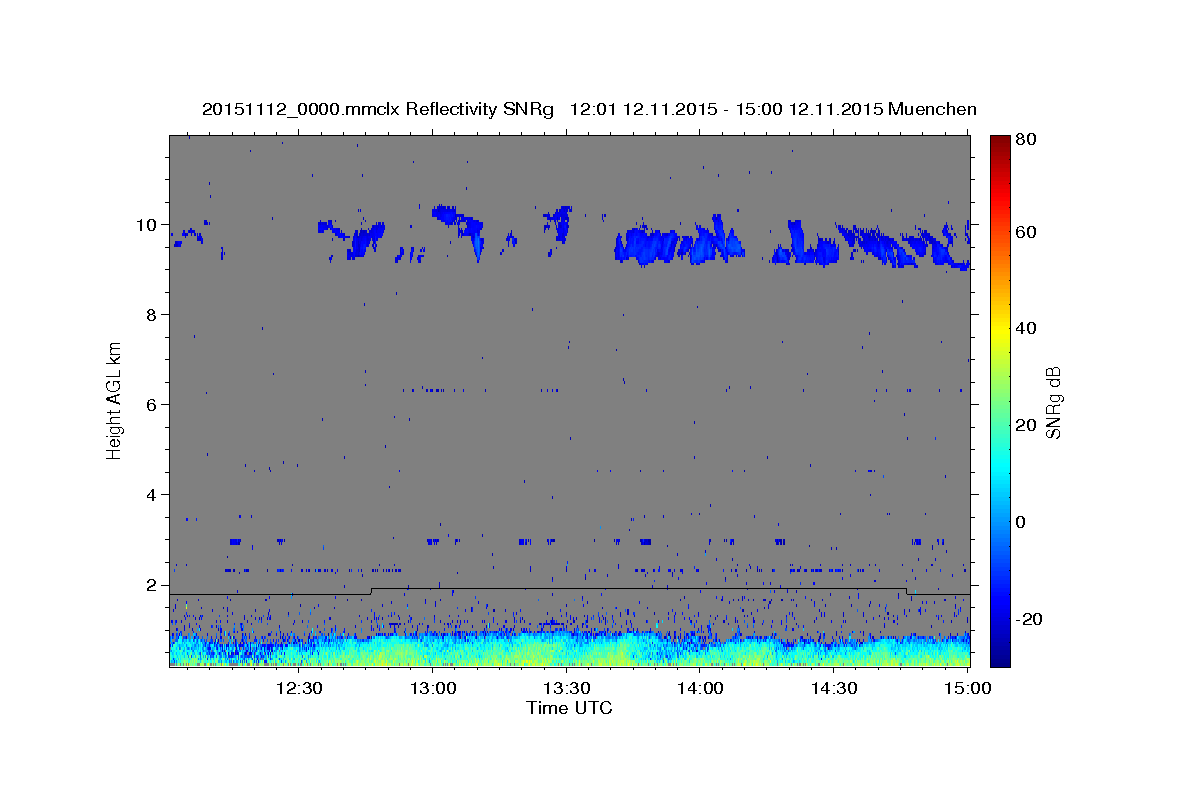
Task: Click the 14:00 time tick label
Action: click(700, 688)
